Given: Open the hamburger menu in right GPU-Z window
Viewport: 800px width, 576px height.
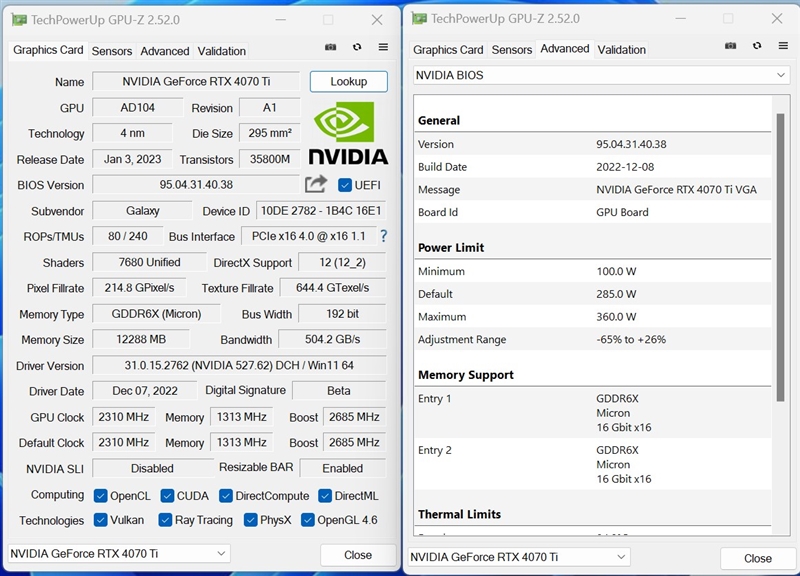Looking at the screenshot, I should 783,45.
